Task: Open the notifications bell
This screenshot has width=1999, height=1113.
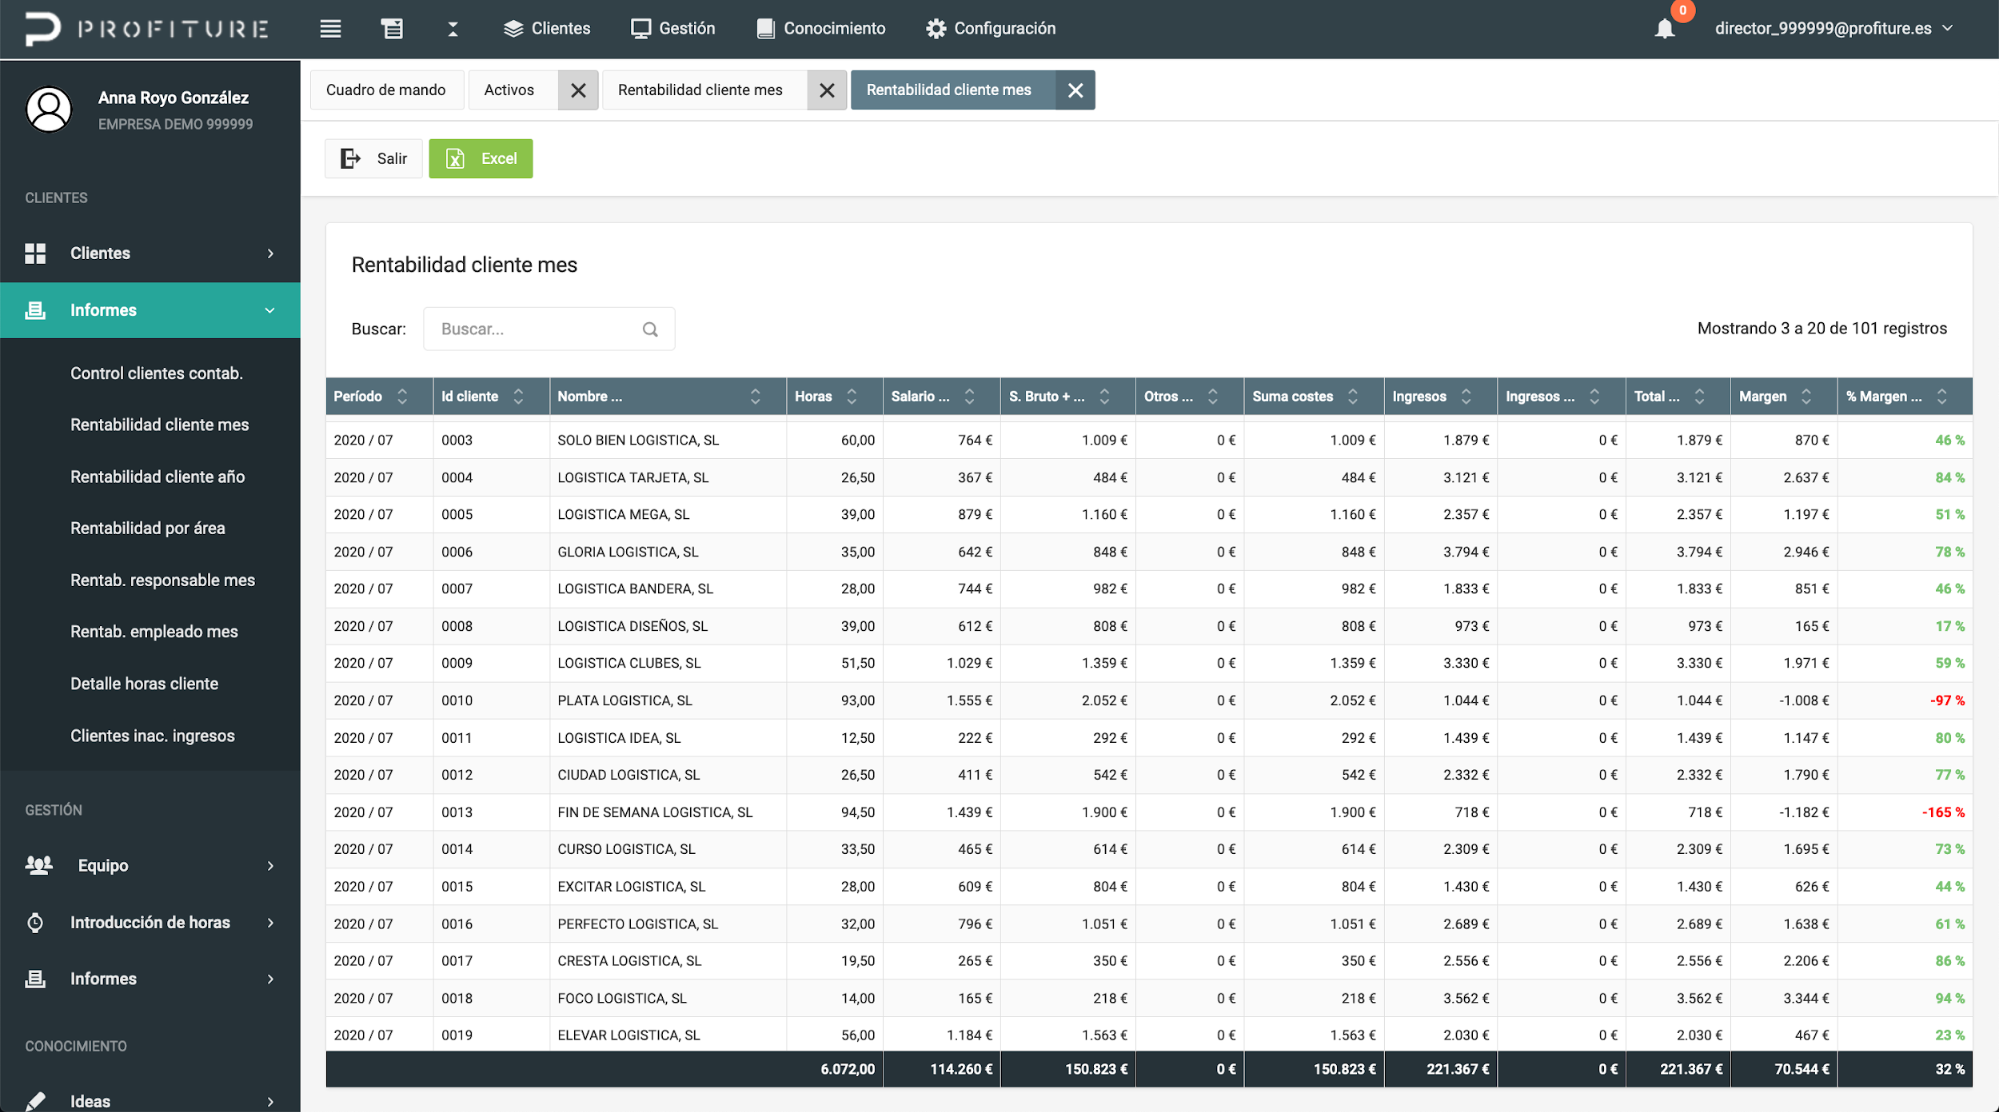Action: [1664, 28]
